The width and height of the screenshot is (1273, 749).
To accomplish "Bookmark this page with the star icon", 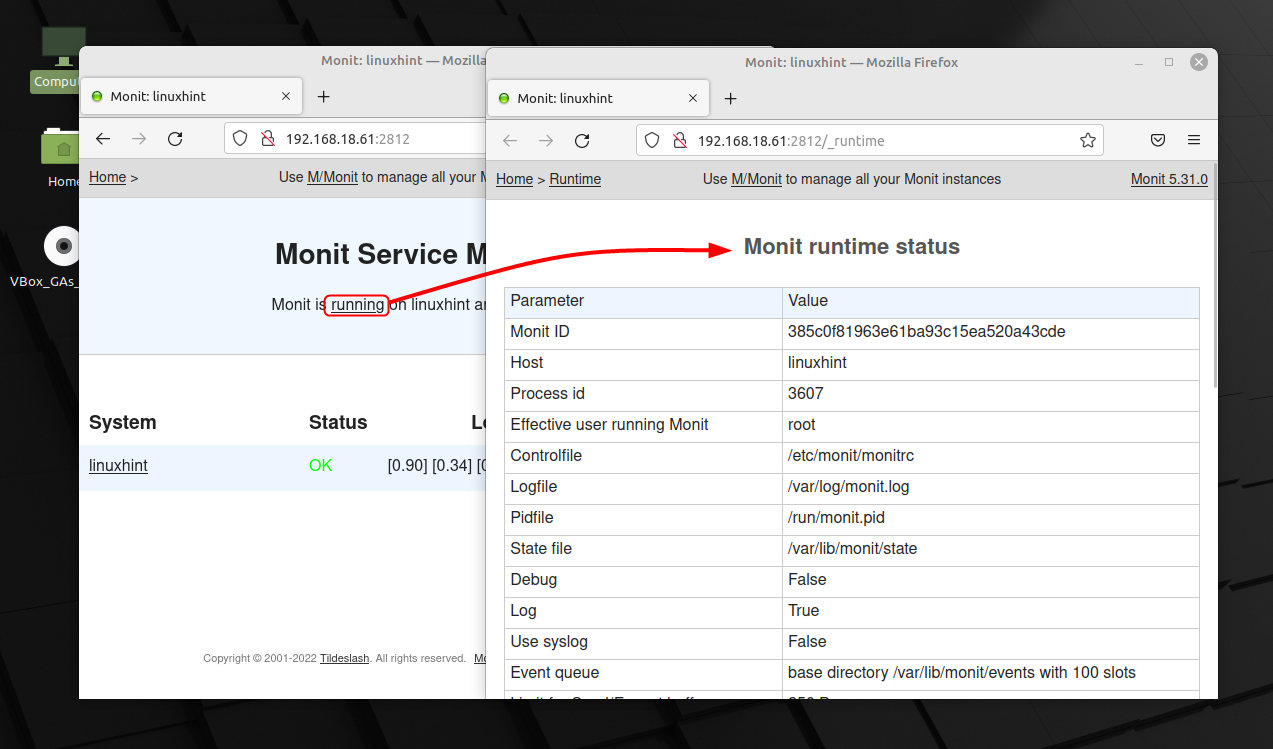I will (1088, 141).
